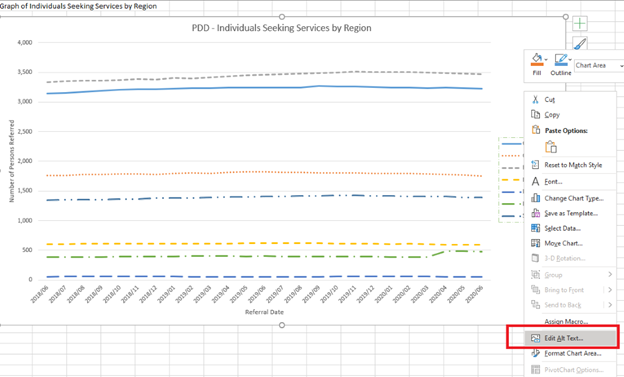Click the Select Data icon
Screen dimensions: 624x377
536,228
